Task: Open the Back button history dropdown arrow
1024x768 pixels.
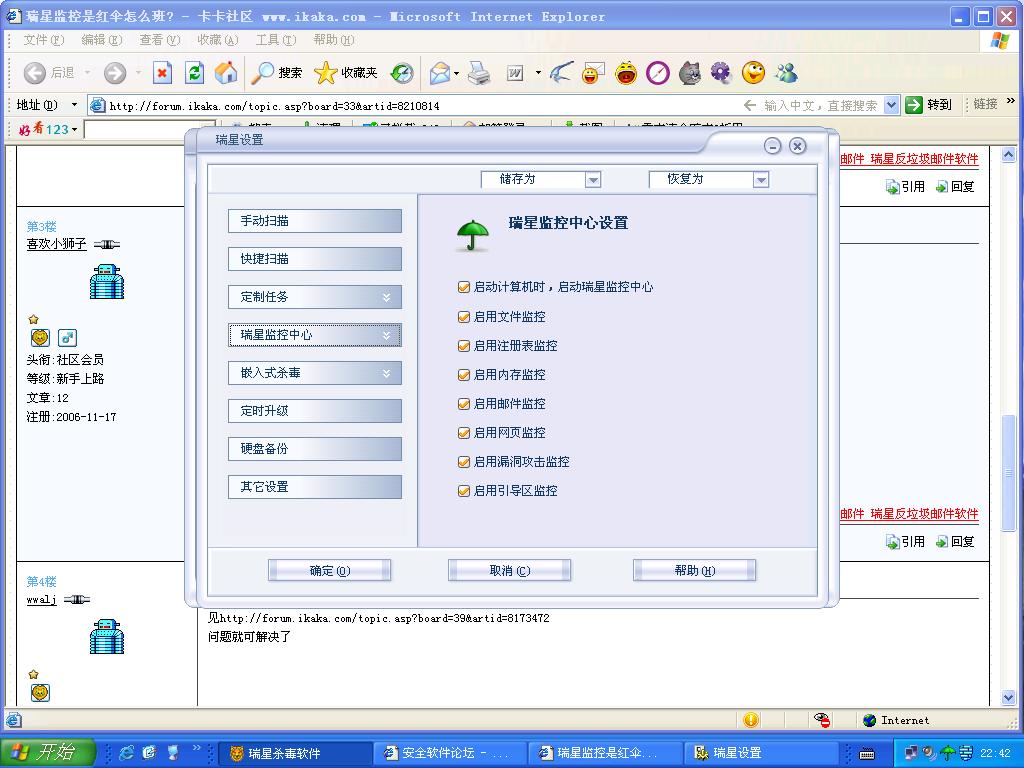Action: coord(87,72)
